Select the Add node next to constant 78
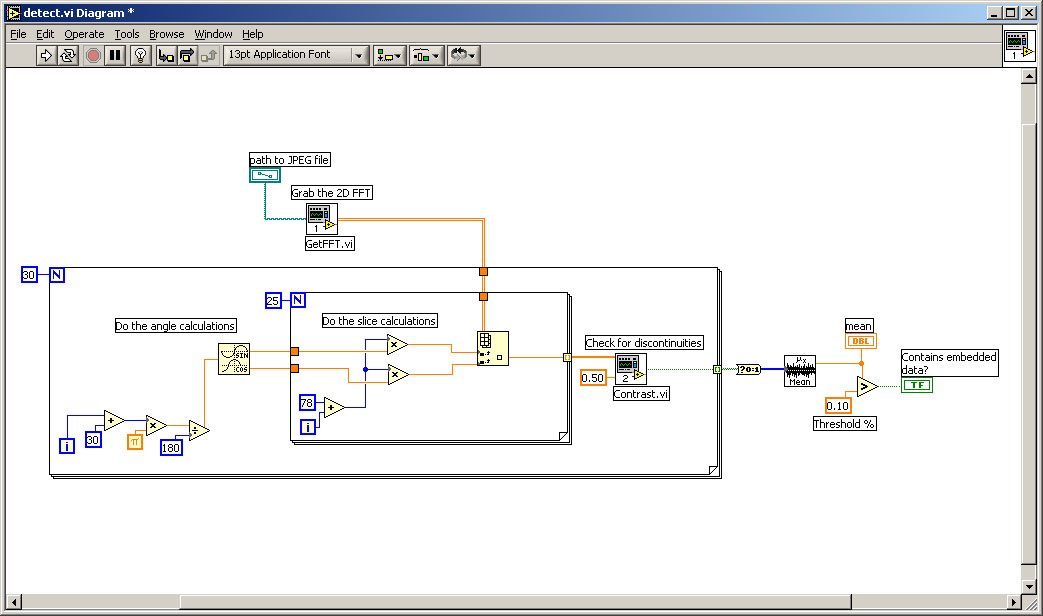Viewport: 1043px width, 616px height. tap(334, 407)
